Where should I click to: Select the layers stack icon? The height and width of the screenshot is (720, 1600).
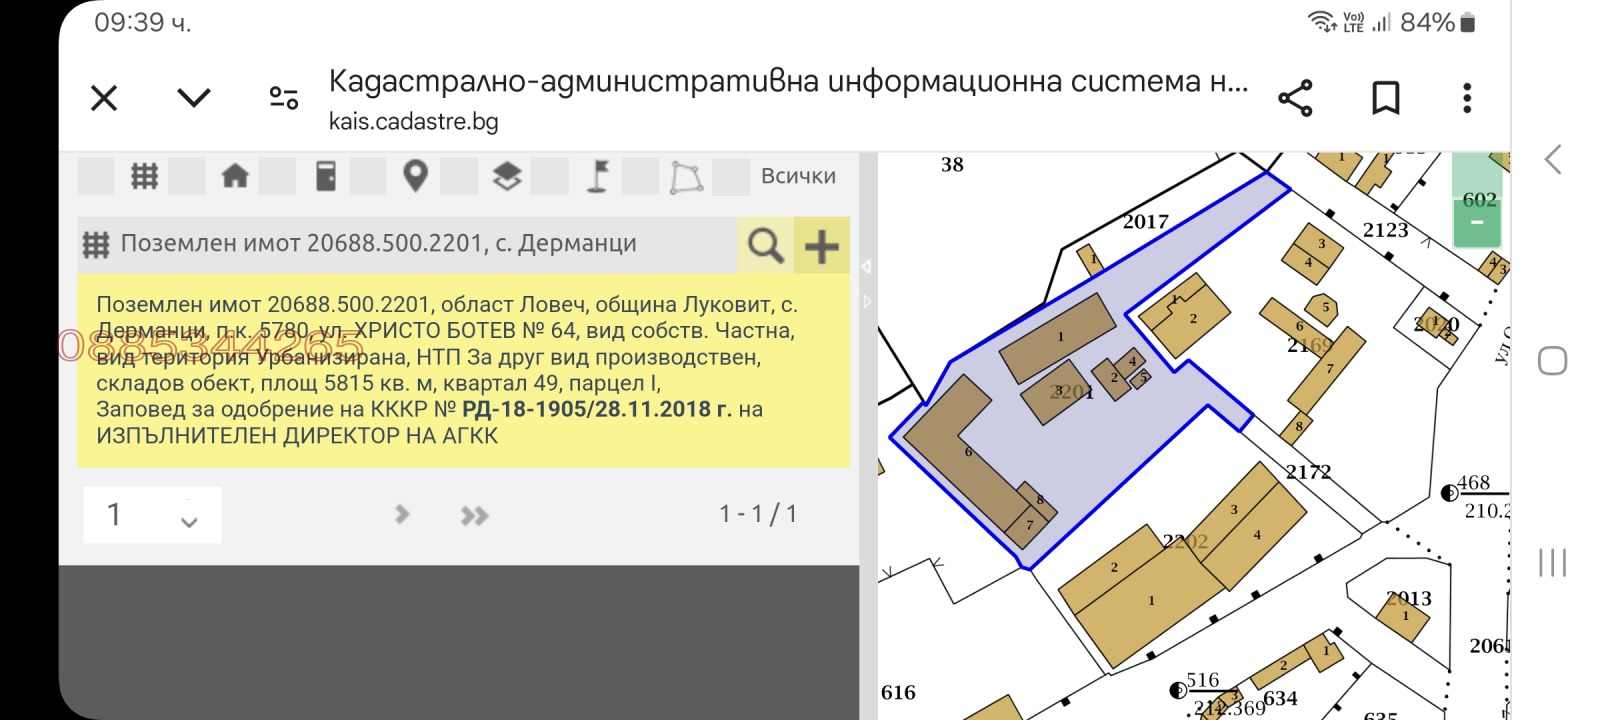507,177
